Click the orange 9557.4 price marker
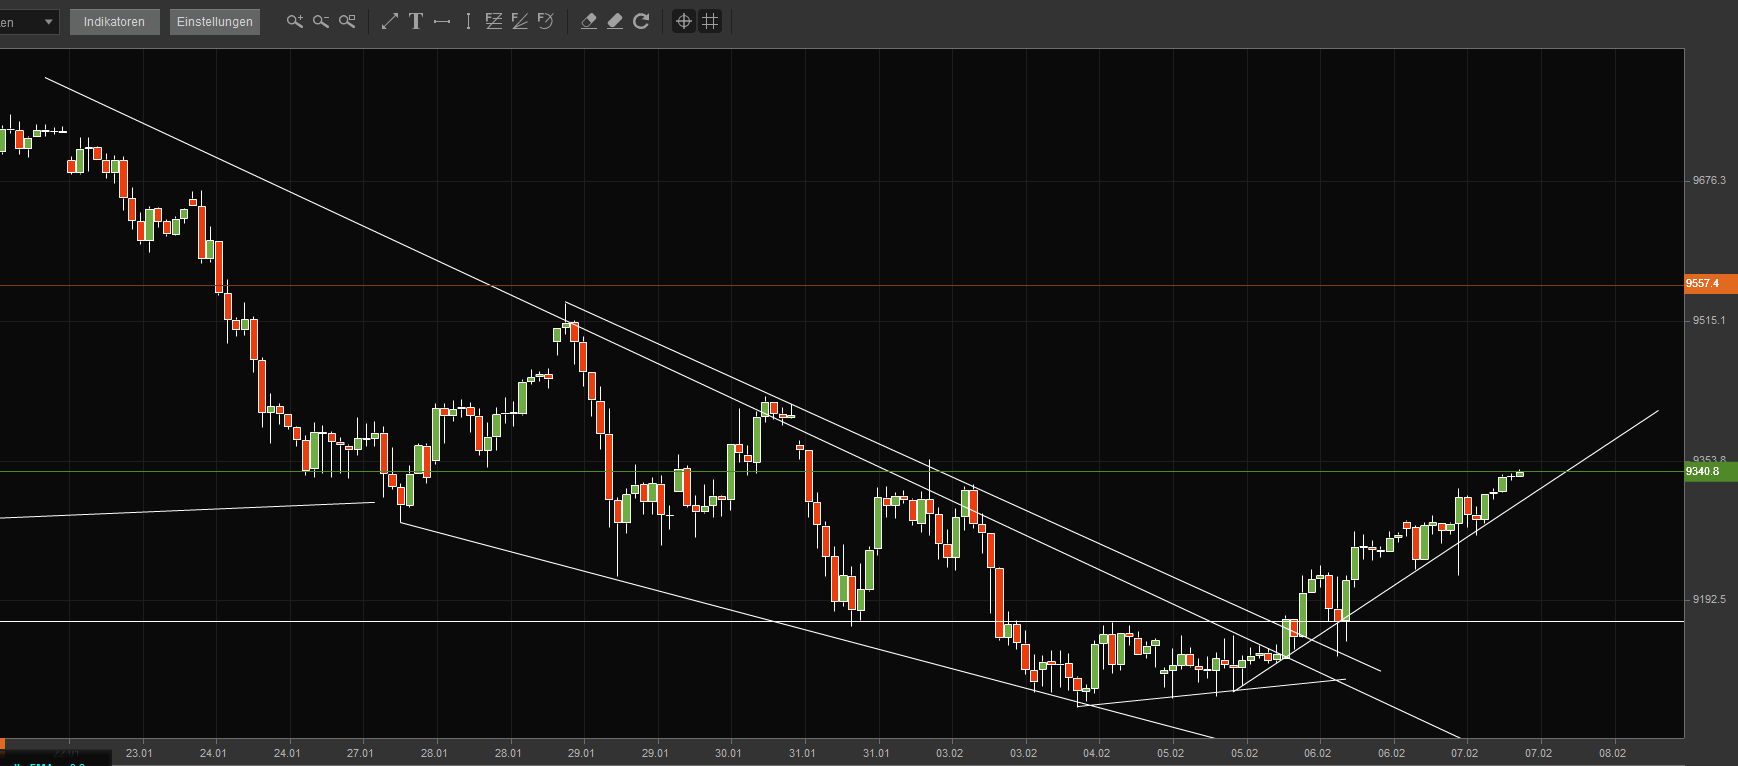The image size is (1738, 766). 1709,284
